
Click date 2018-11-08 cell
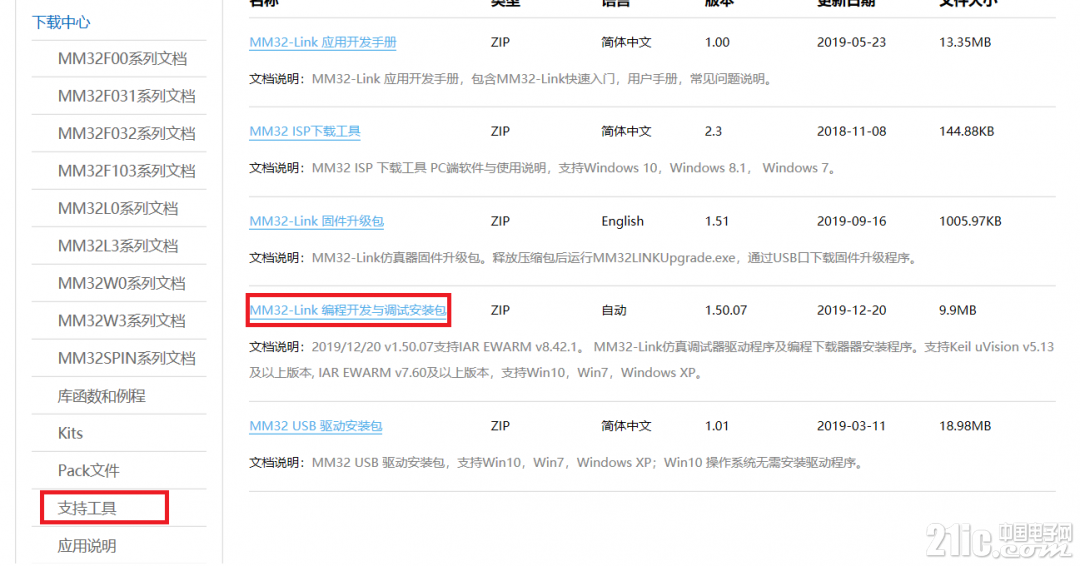click(x=851, y=131)
